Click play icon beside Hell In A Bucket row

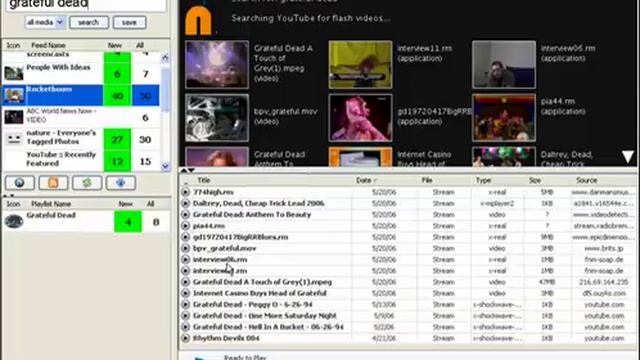185,327
